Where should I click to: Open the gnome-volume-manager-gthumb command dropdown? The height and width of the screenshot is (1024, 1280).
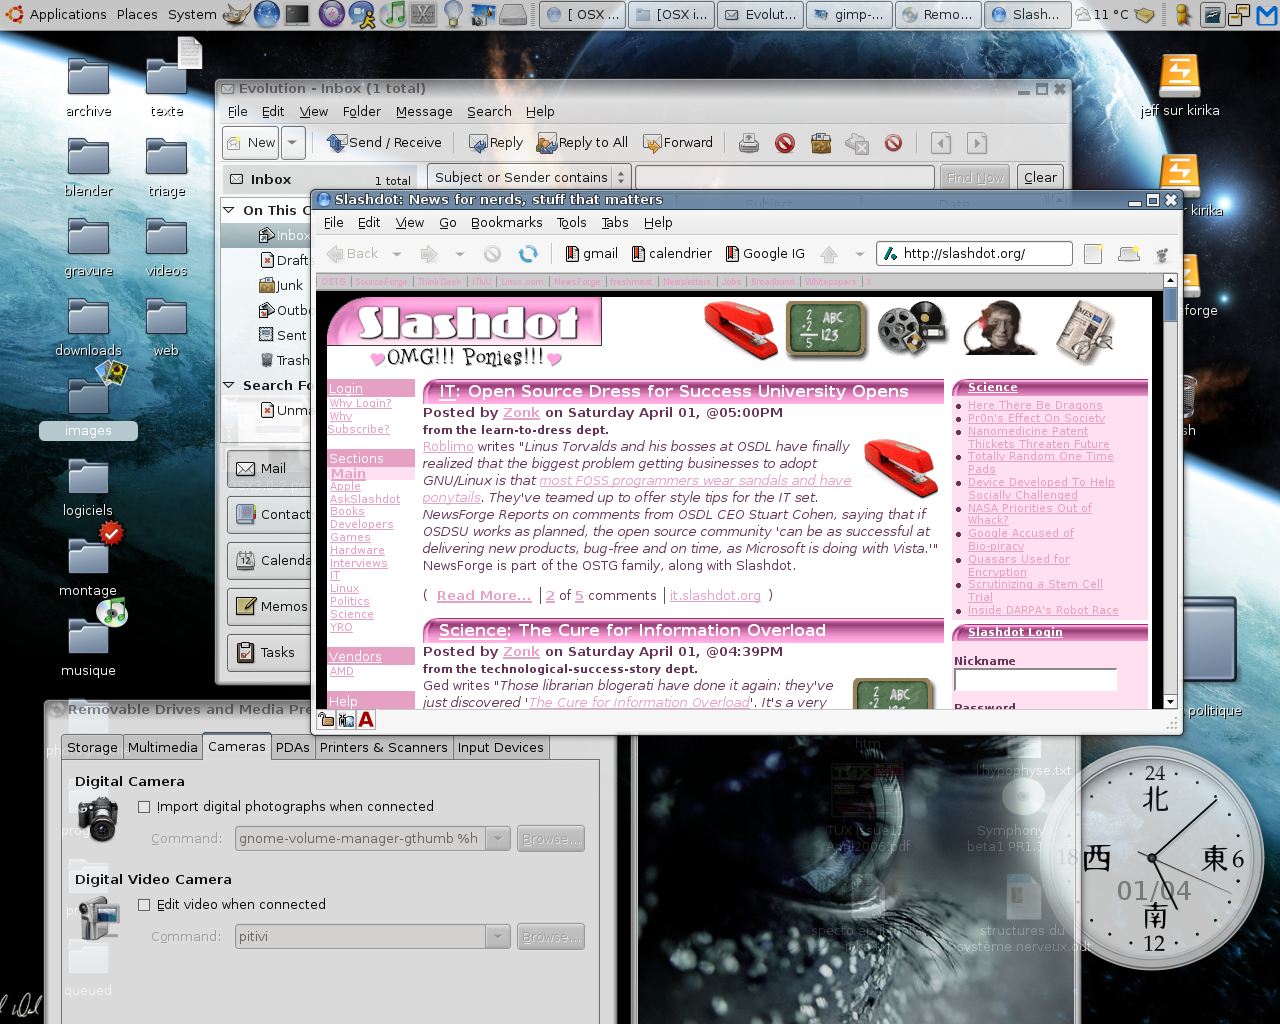(498, 839)
